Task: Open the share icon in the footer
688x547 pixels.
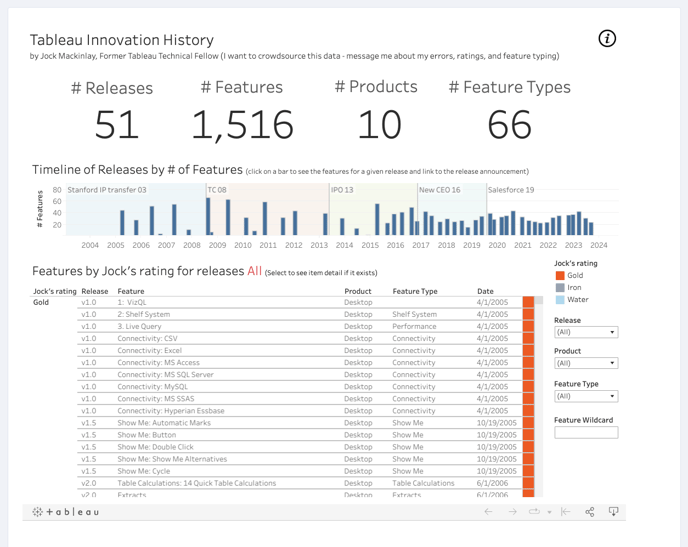Action: coord(590,511)
